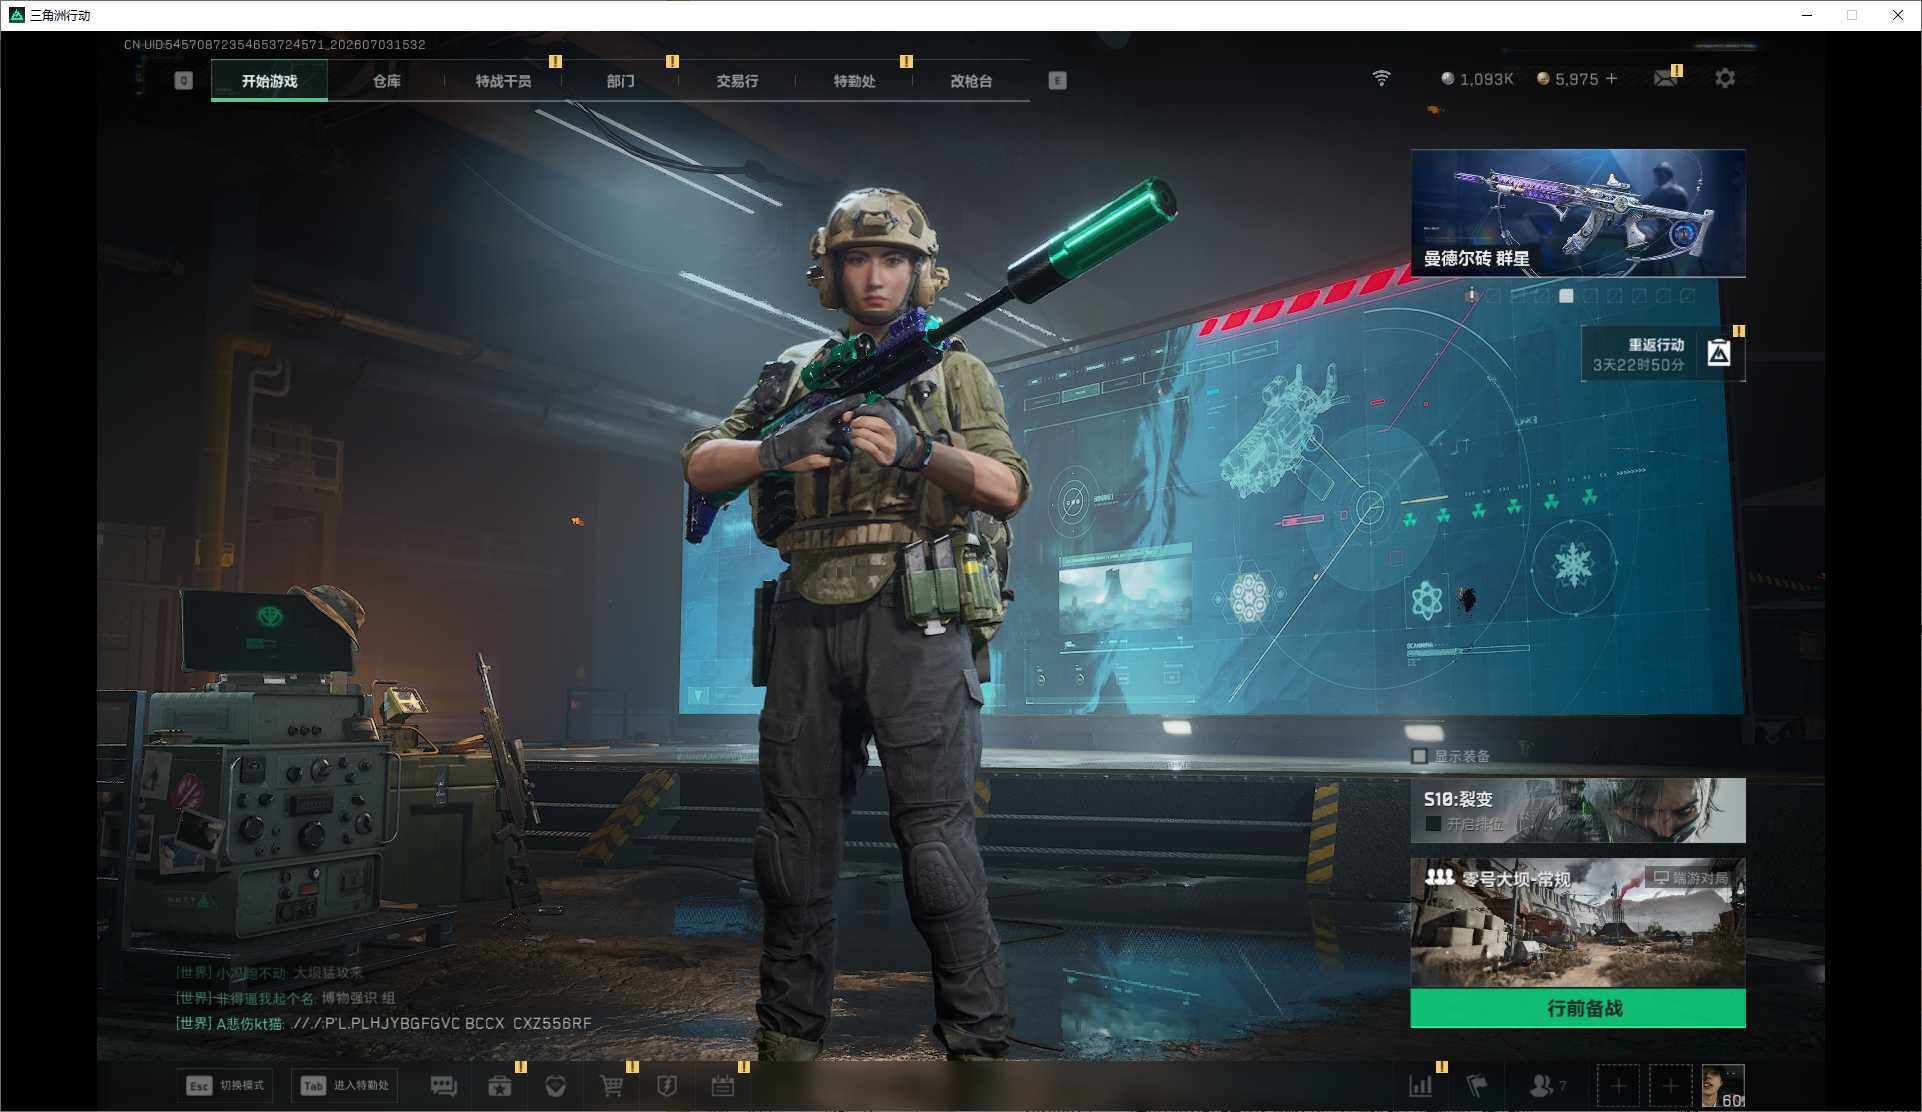1922x1112 pixels.
Task: Open the friends list icon
Action: [1547, 1085]
